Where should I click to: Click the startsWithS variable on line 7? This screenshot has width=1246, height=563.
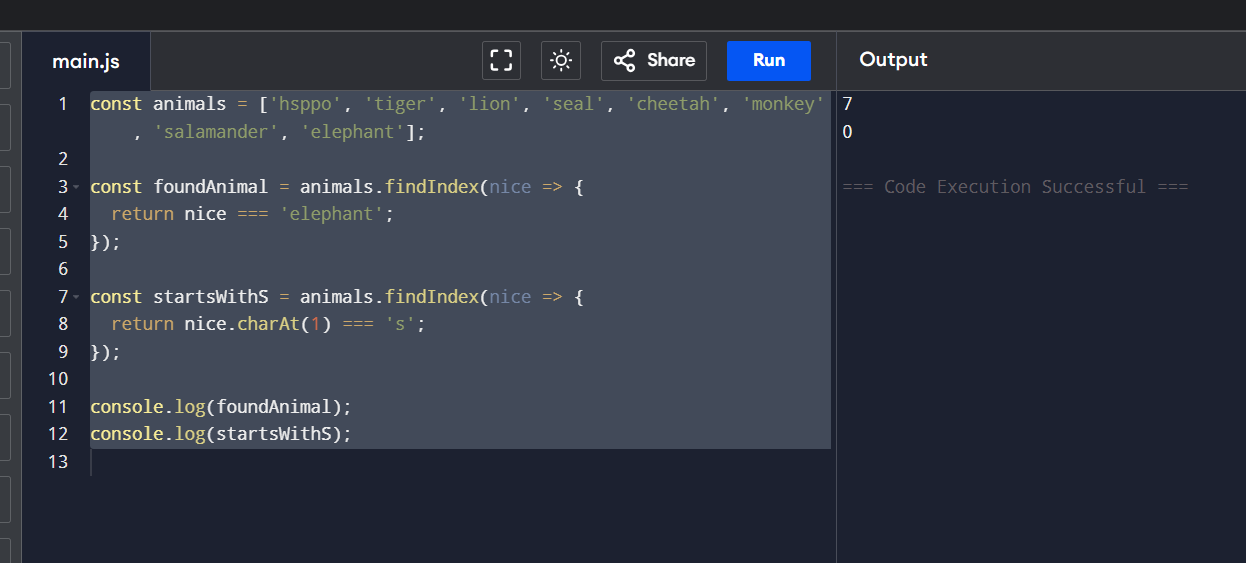(x=211, y=297)
